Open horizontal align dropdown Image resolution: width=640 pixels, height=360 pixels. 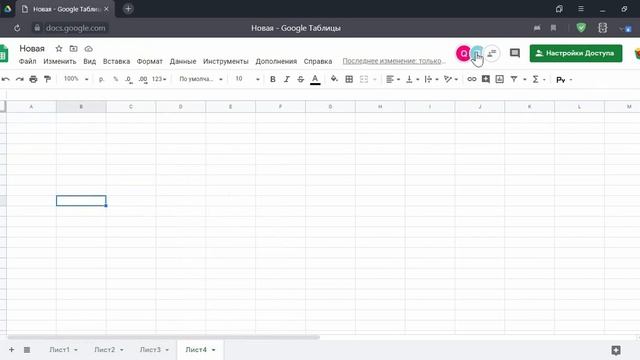point(393,79)
